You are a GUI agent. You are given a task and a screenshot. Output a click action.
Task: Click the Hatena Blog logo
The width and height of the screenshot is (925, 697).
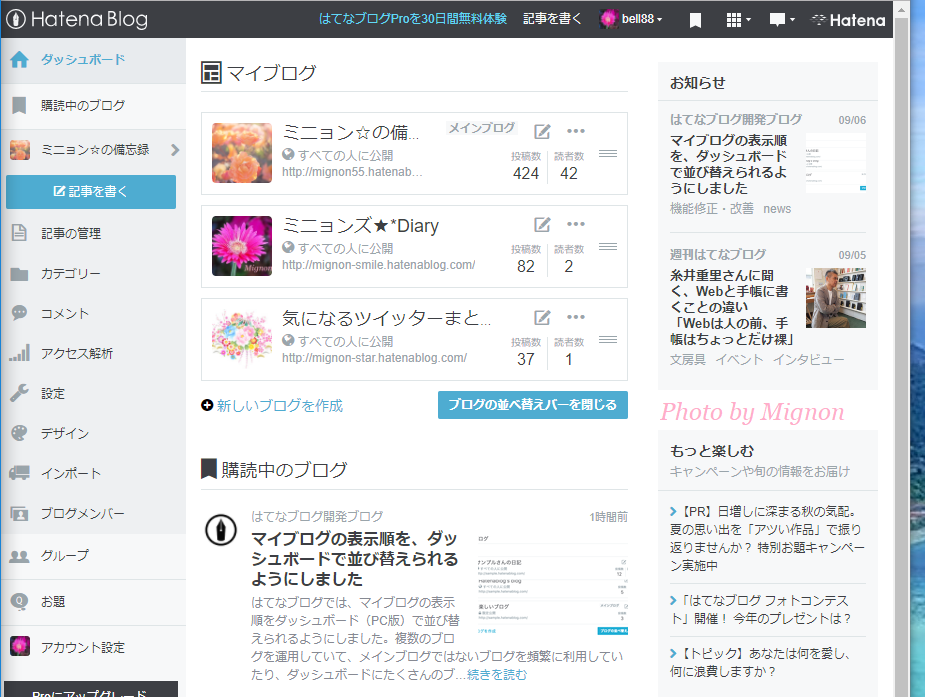[77, 19]
